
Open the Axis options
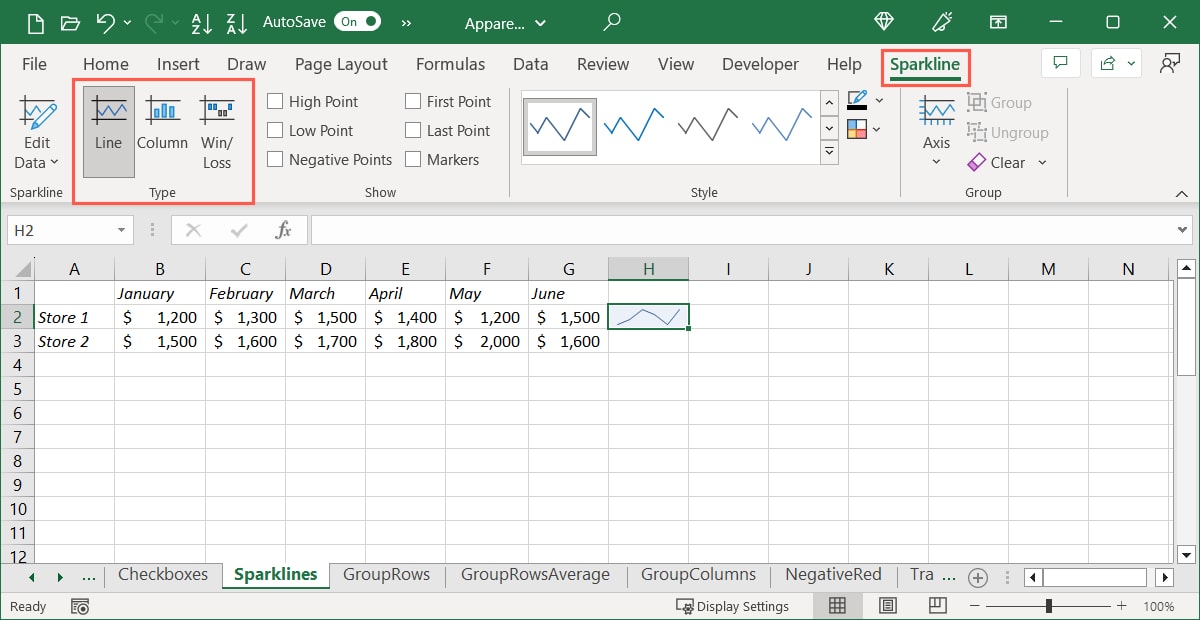point(936,132)
